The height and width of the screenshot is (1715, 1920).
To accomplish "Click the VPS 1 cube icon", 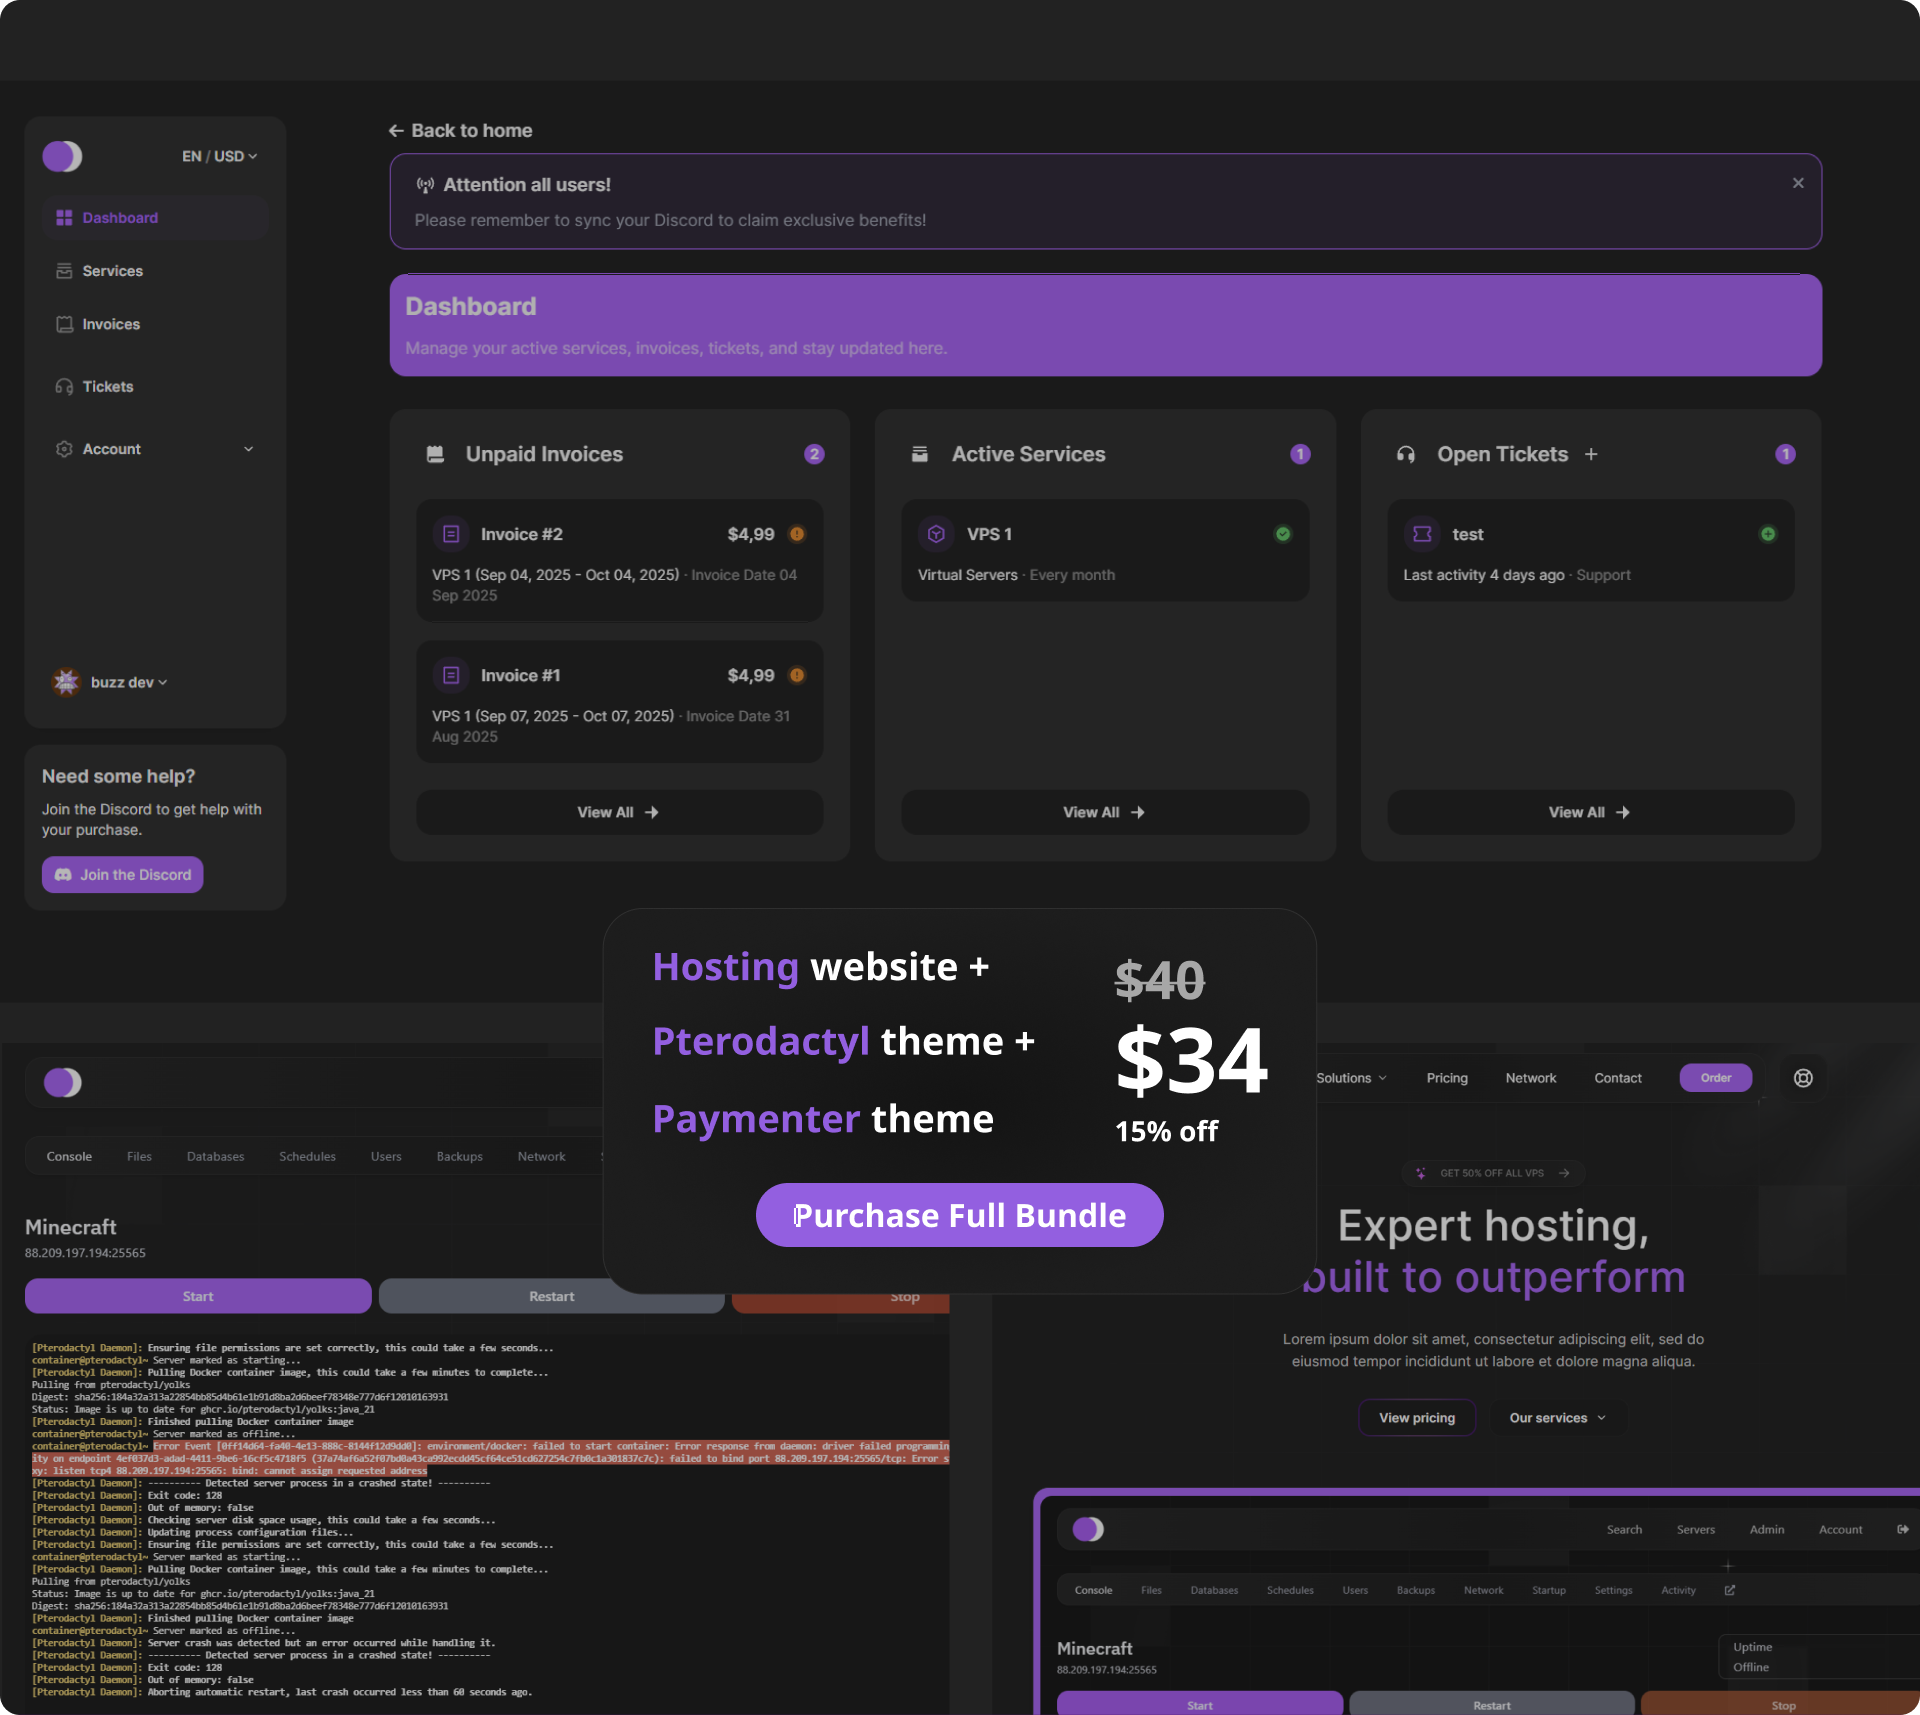I will click(936, 534).
